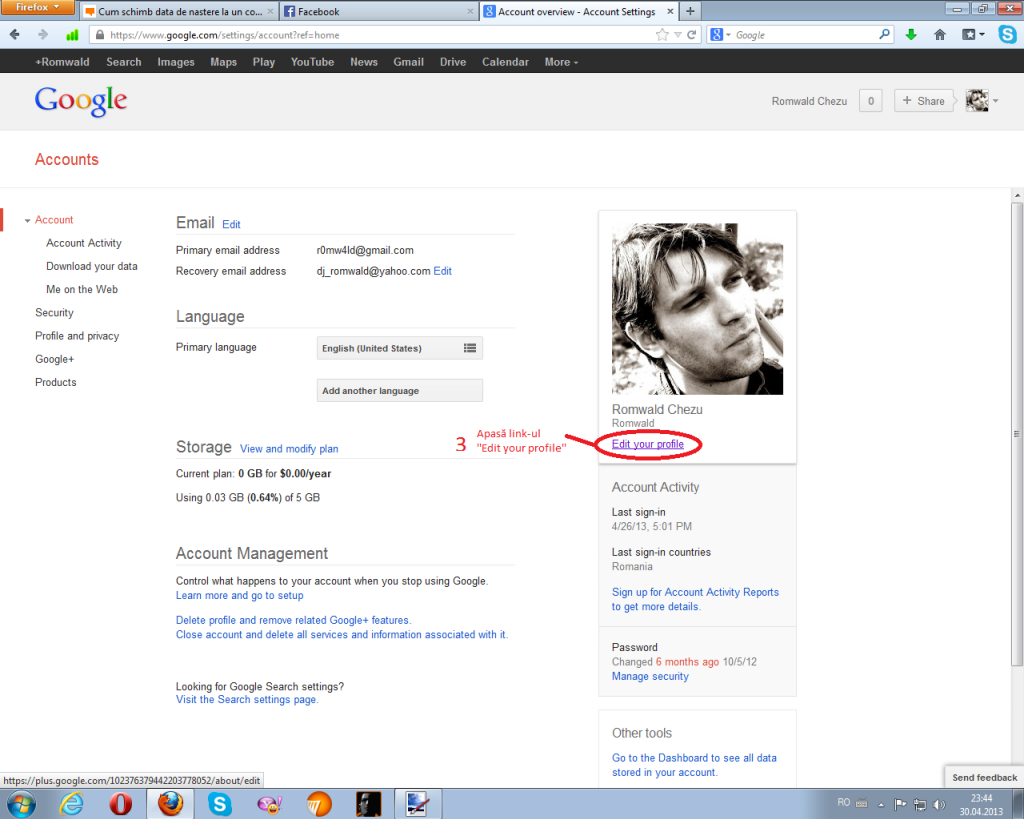Click Close account and delete all services
The height and width of the screenshot is (819, 1024).
(342, 635)
